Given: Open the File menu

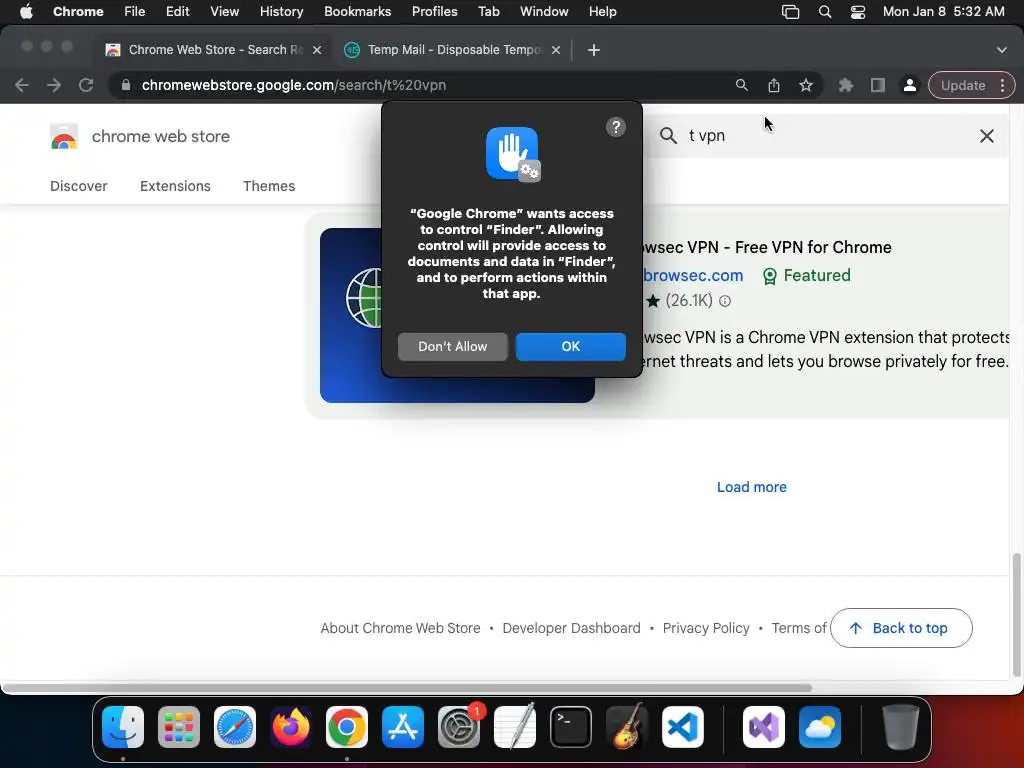Looking at the screenshot, I should point(135,12).
